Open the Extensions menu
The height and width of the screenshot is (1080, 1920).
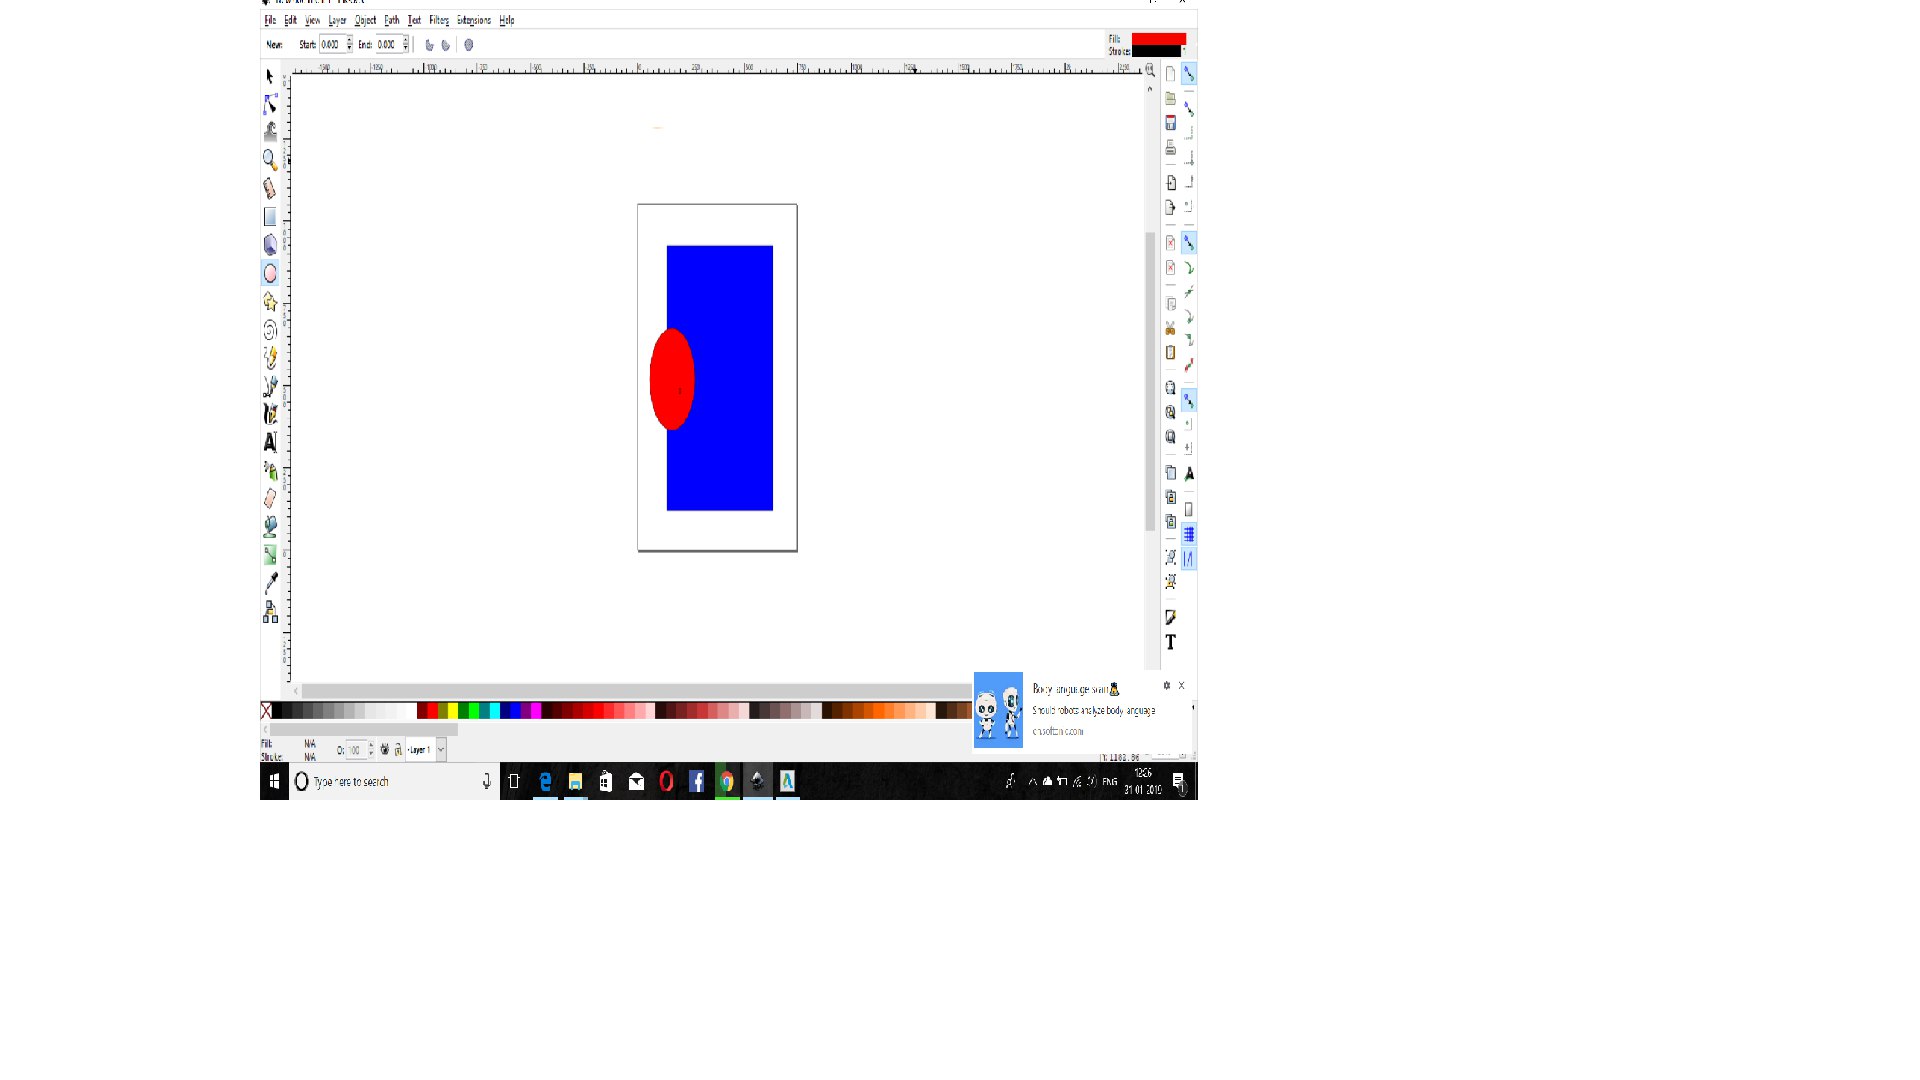click(x=473, y=20)
